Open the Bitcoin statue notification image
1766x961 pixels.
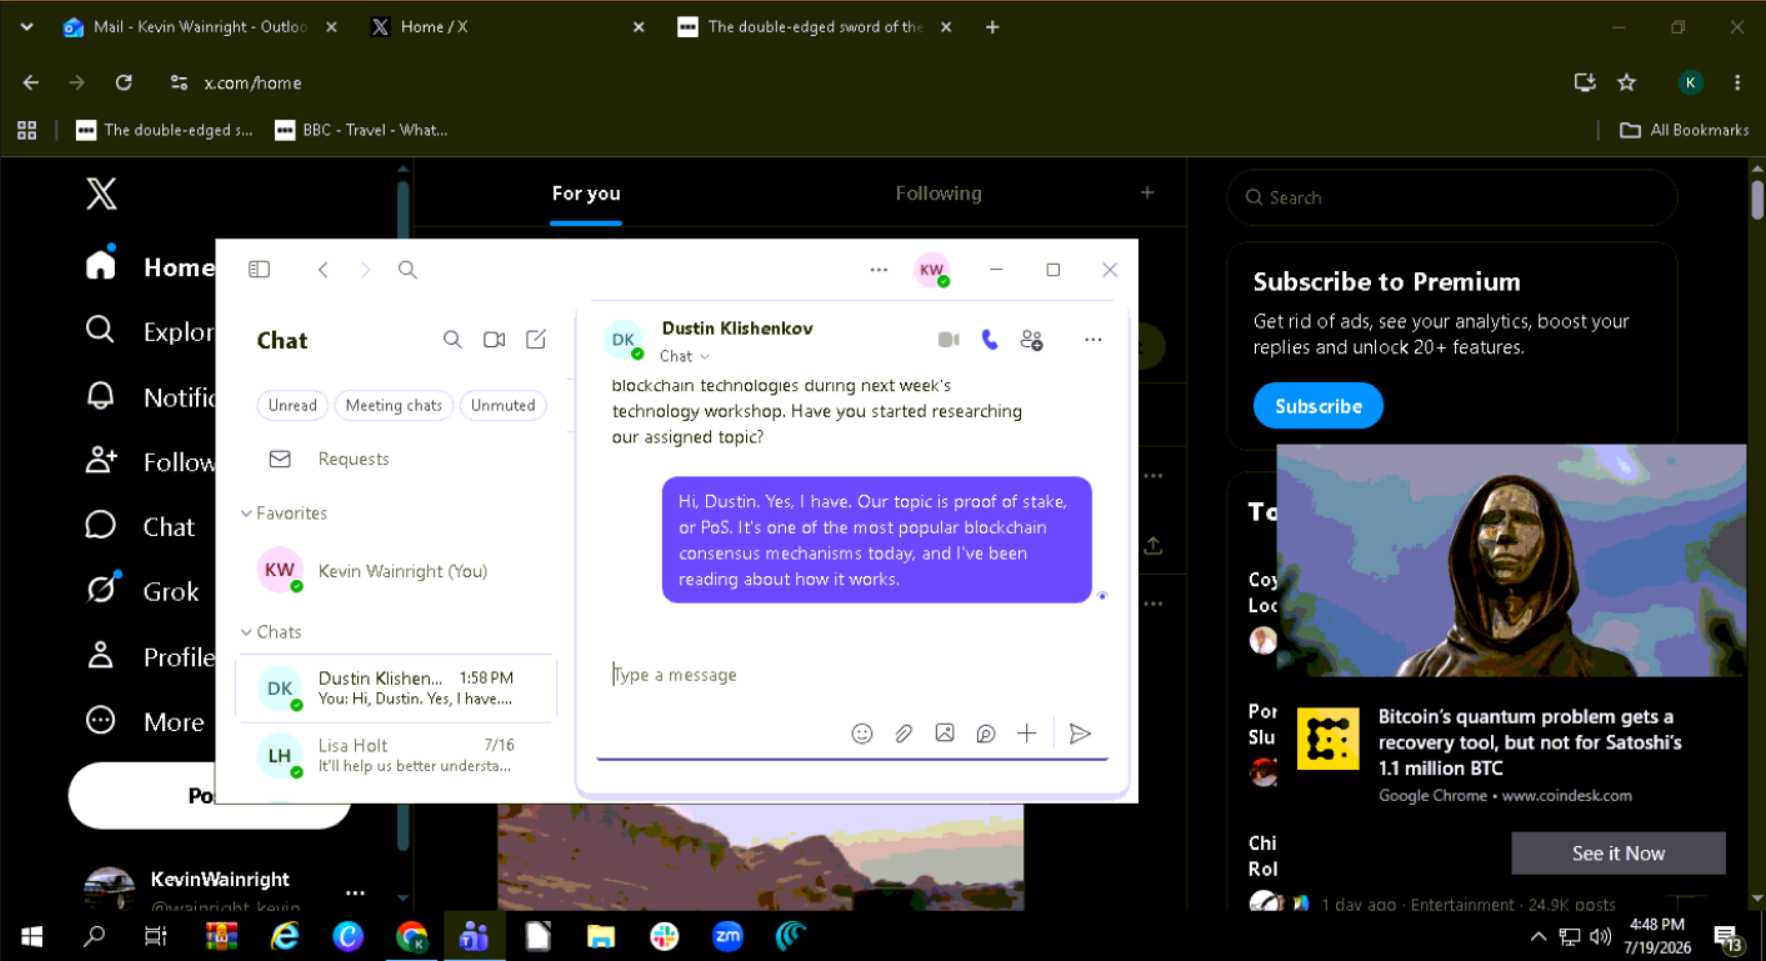click(1512, 560)
